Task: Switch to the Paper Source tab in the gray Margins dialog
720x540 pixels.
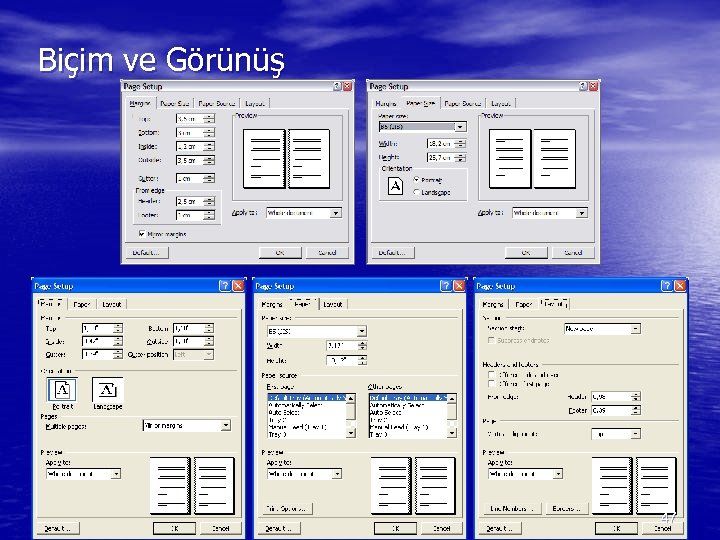Action: 216,103
